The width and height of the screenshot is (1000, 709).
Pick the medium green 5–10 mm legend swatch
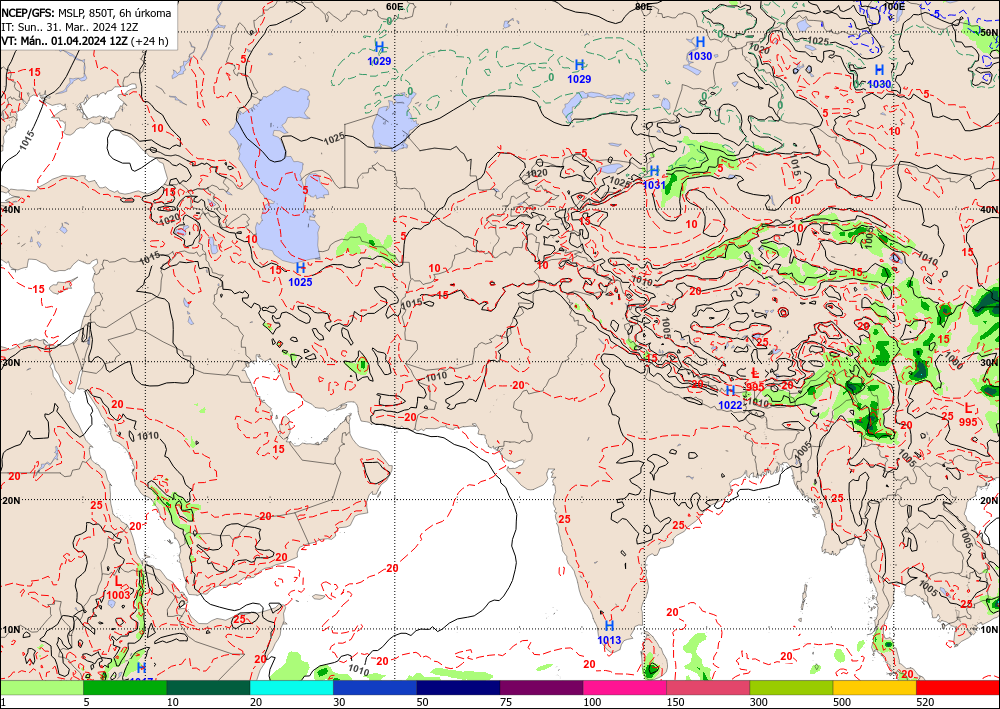[125, 688]
